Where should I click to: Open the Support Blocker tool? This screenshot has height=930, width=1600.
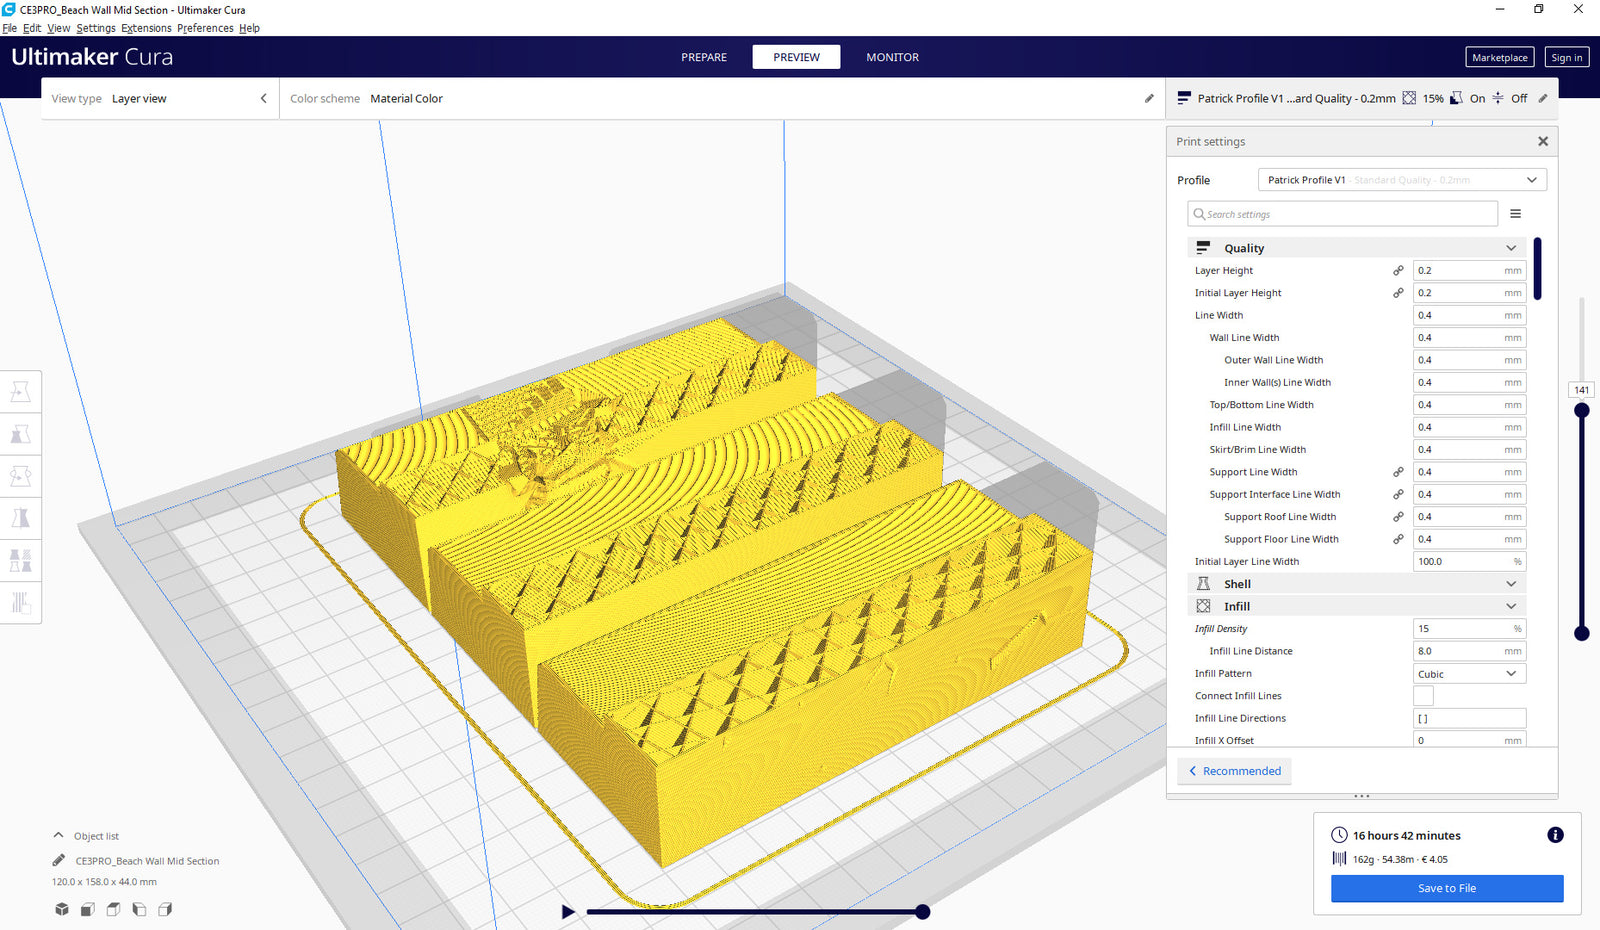point(20,602)
